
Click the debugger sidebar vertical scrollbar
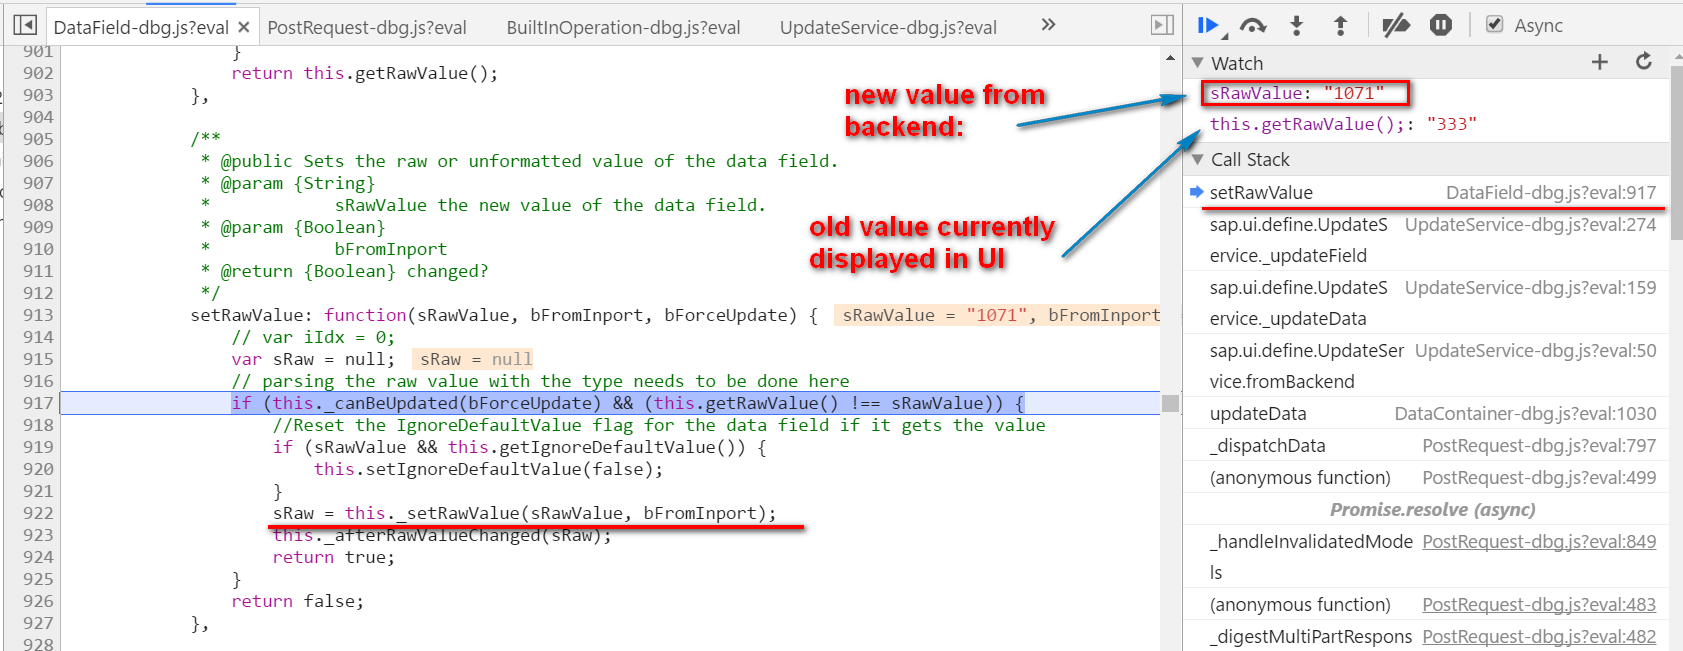tap(1676, 155)
